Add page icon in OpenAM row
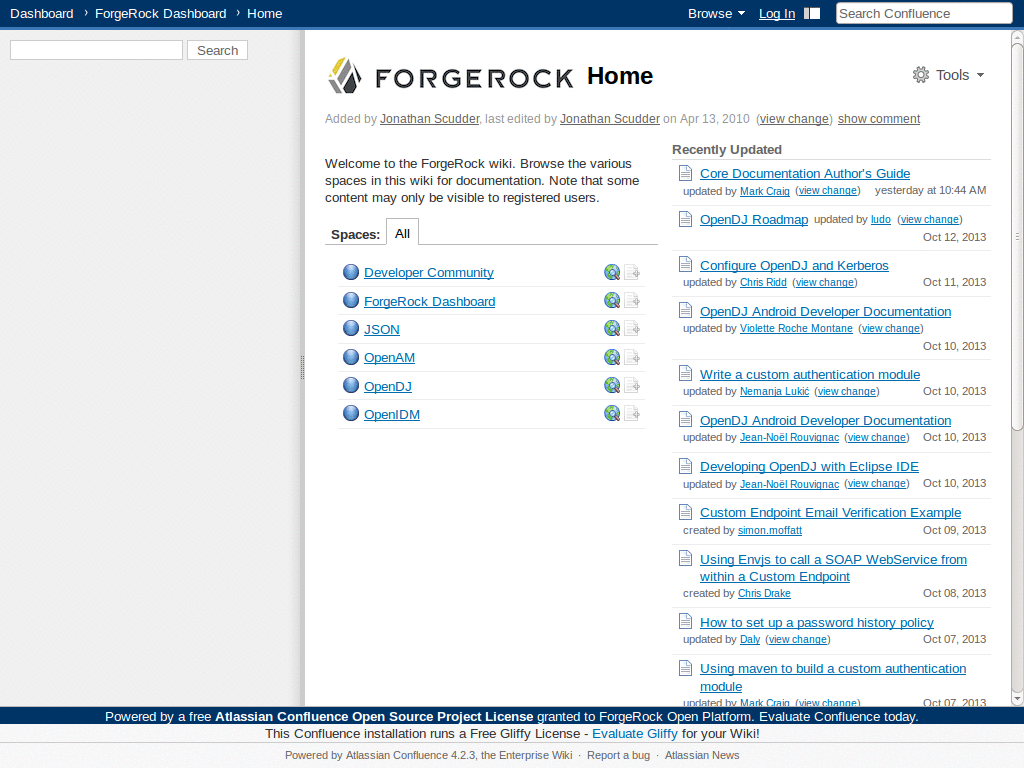The image size is (1024, 768). point(632,357)
